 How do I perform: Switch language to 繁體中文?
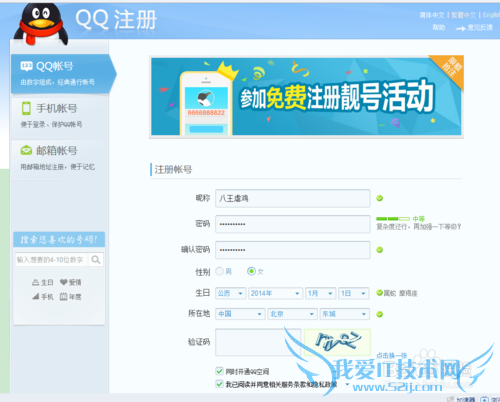pyautogui.click(x=464, y=15)
